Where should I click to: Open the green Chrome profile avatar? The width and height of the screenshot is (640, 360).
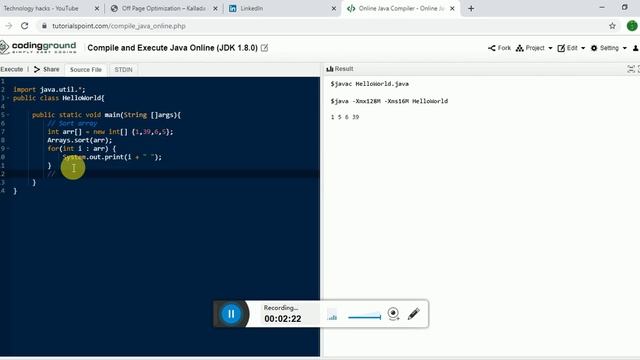632,26
